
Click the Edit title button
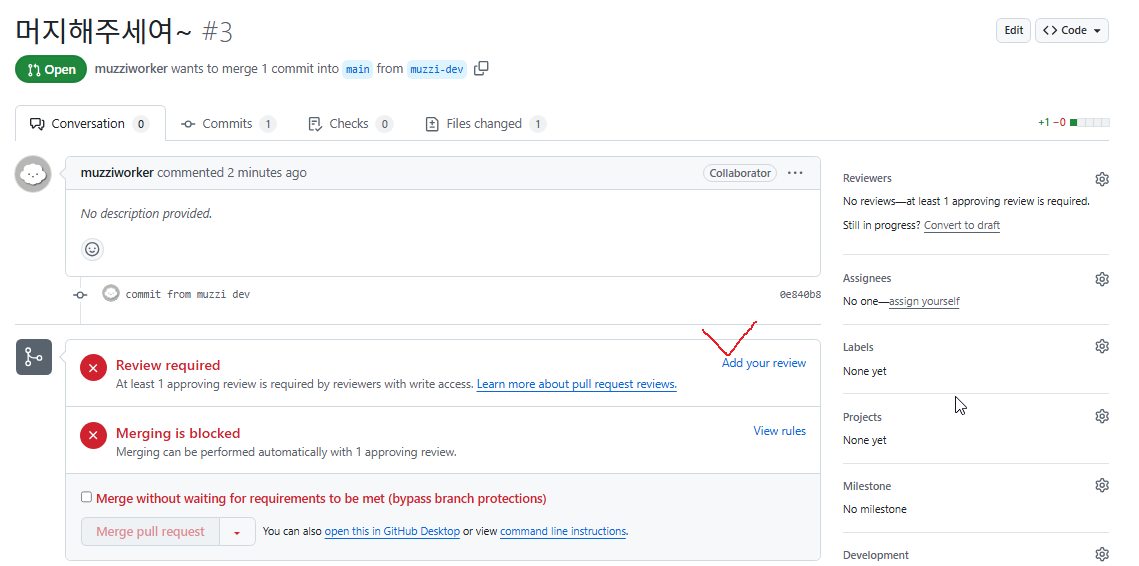pyautogui.click(x=1013, y=31)
